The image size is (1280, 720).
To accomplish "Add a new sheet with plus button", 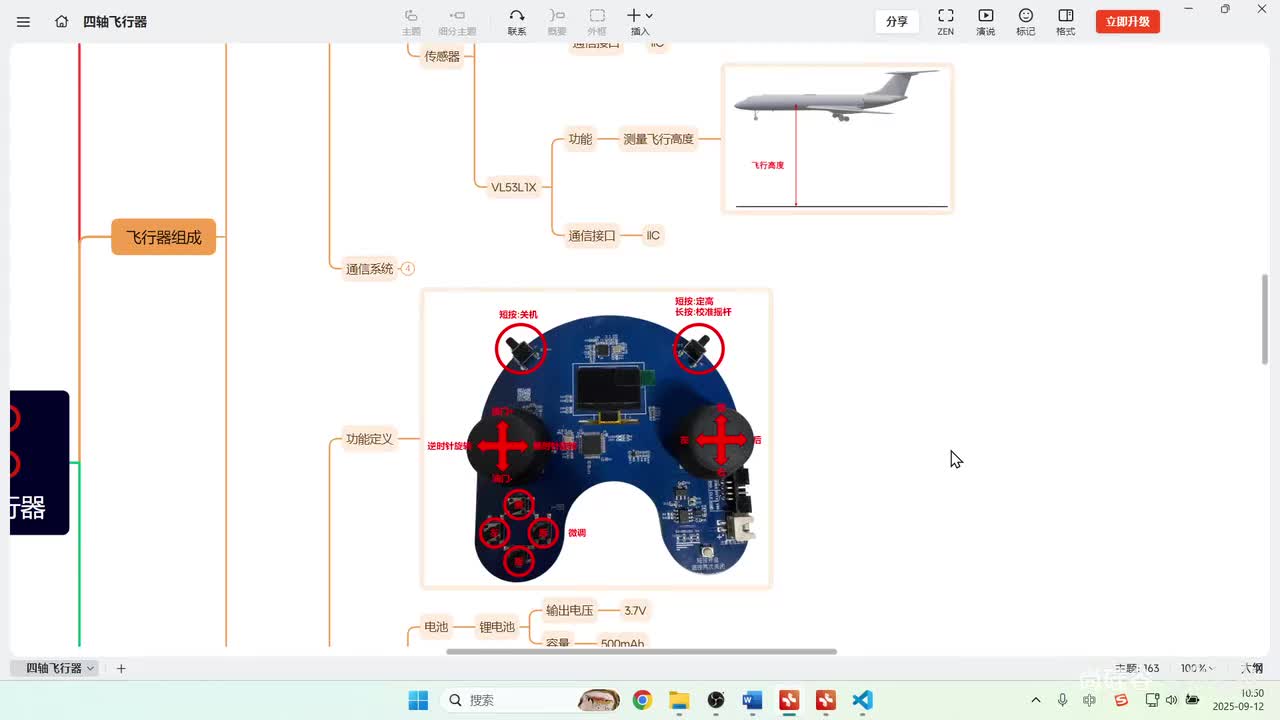I will [x=121, y=668].
